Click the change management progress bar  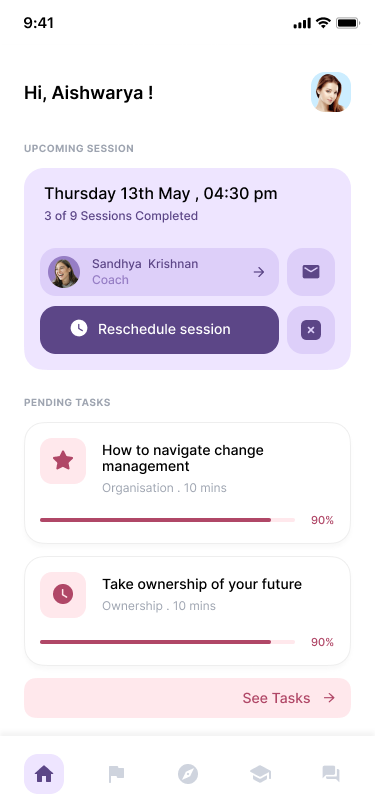[167, 520]
